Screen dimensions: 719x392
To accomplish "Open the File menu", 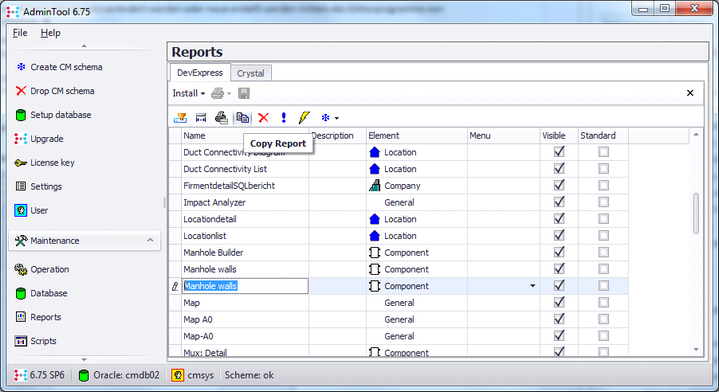I will click(20, 33).
